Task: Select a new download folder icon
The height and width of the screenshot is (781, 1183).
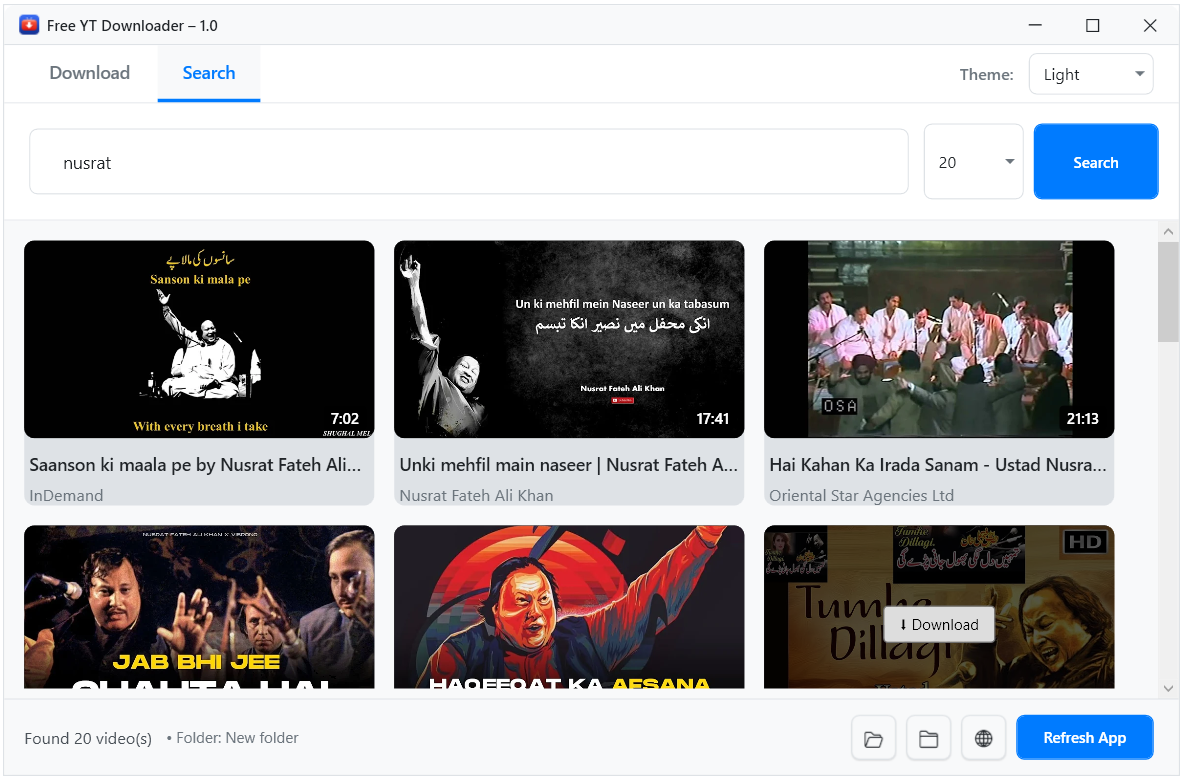Action: (x=928, y=737)
